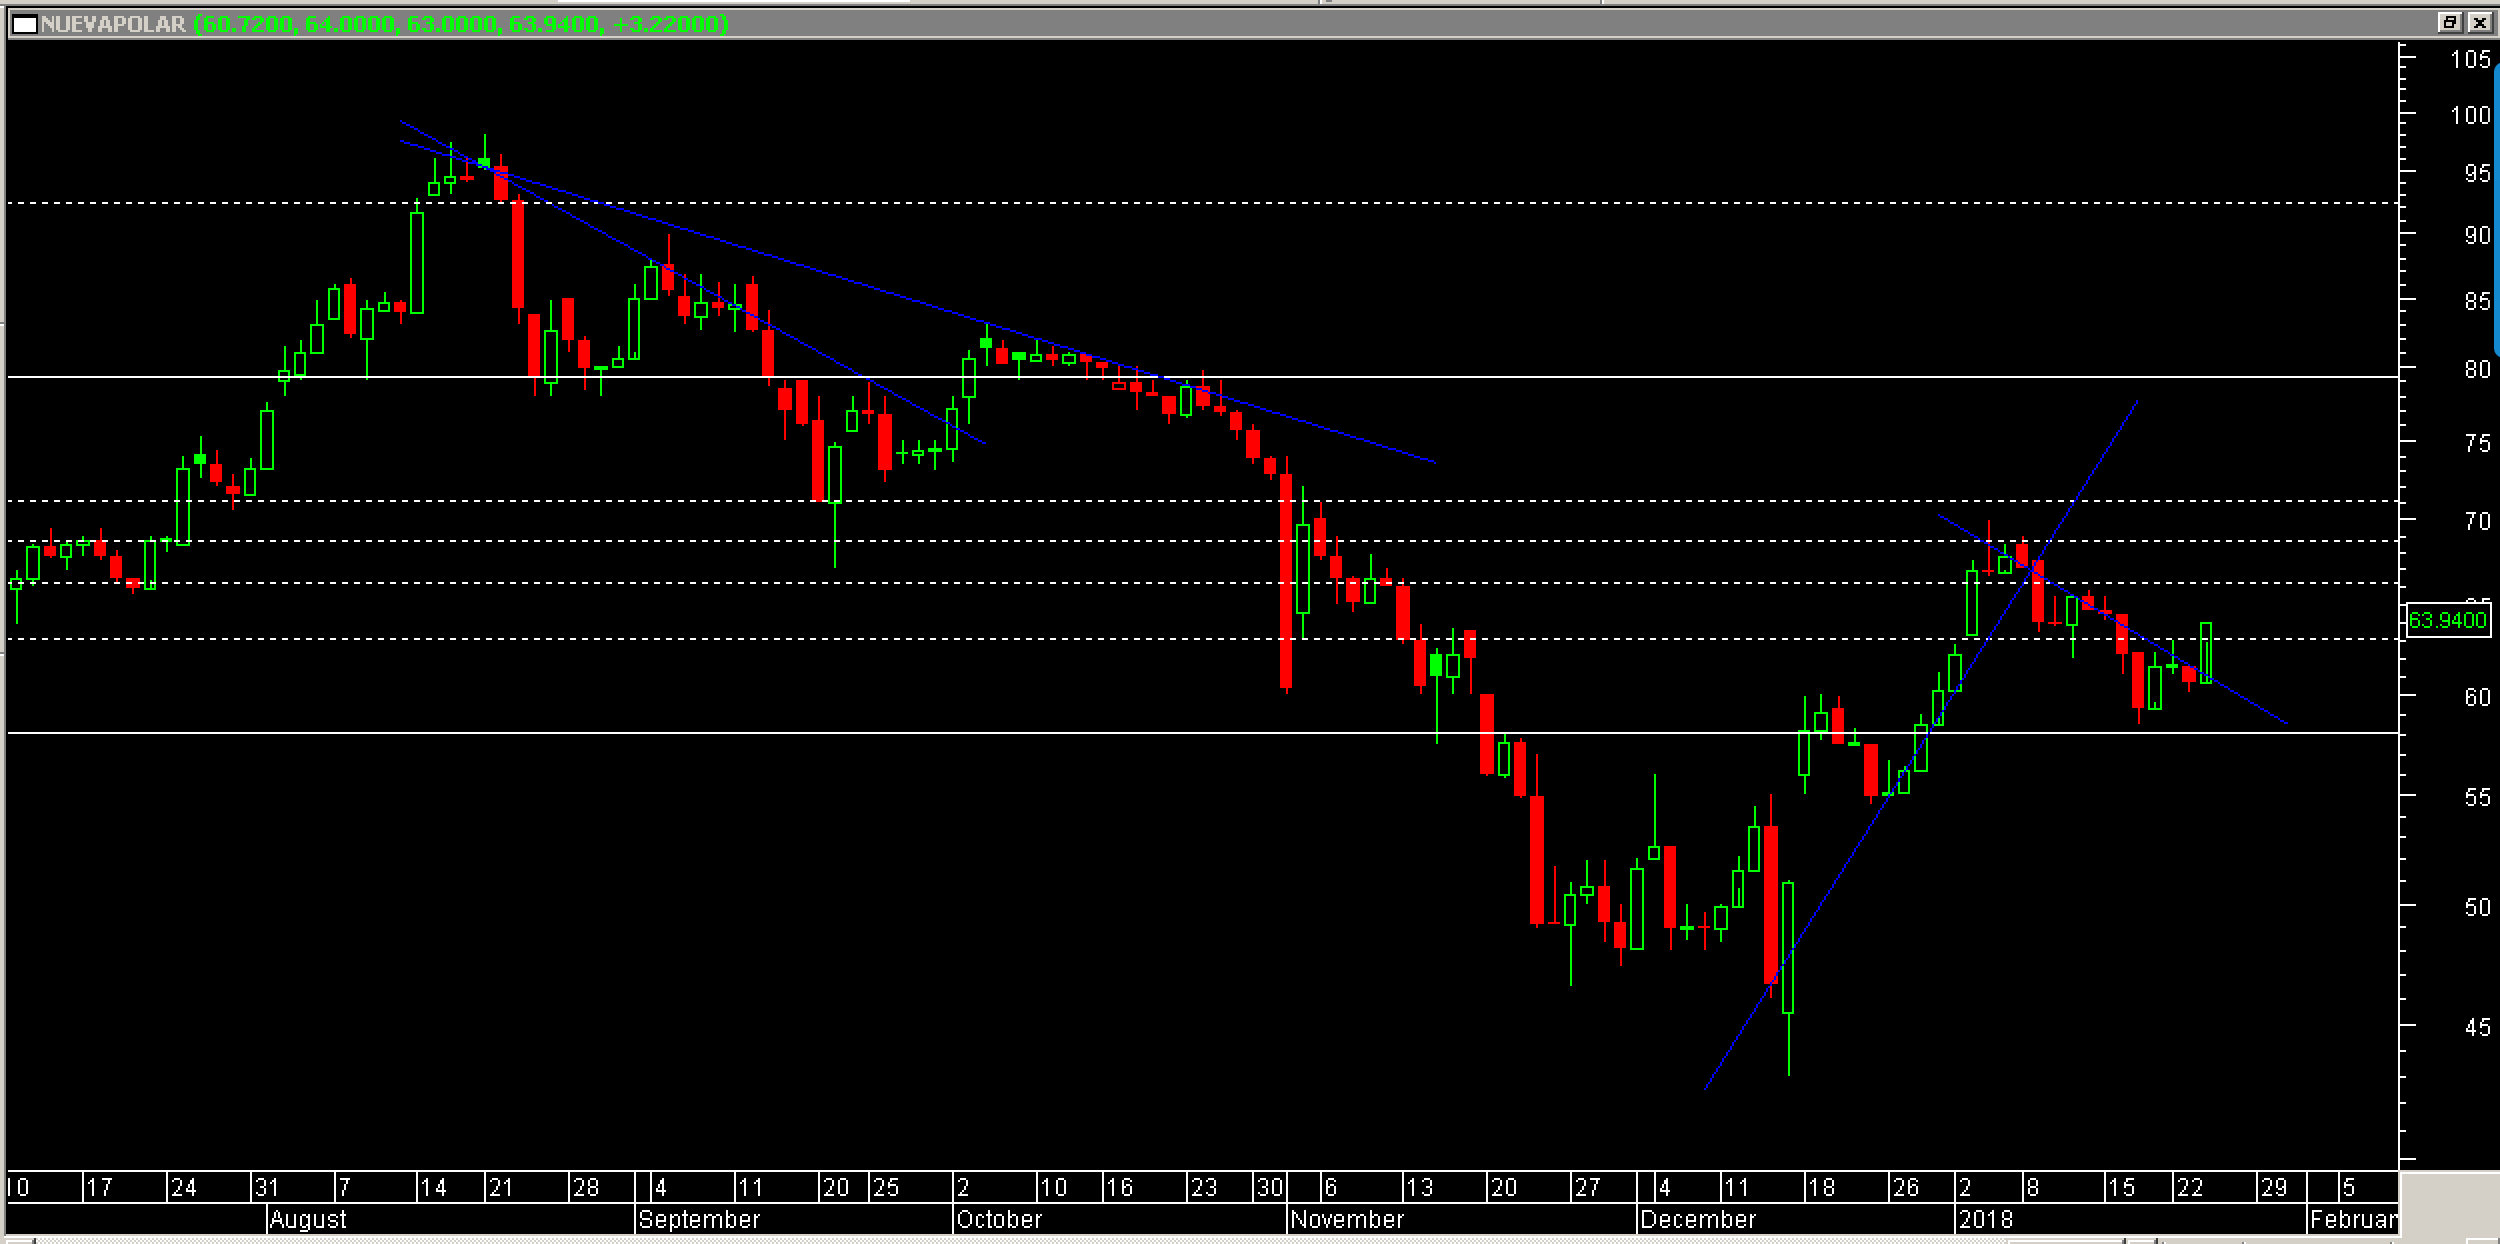Screen dimensions: 2500x1244
Task: Click the August month label
Action: 308,1219
